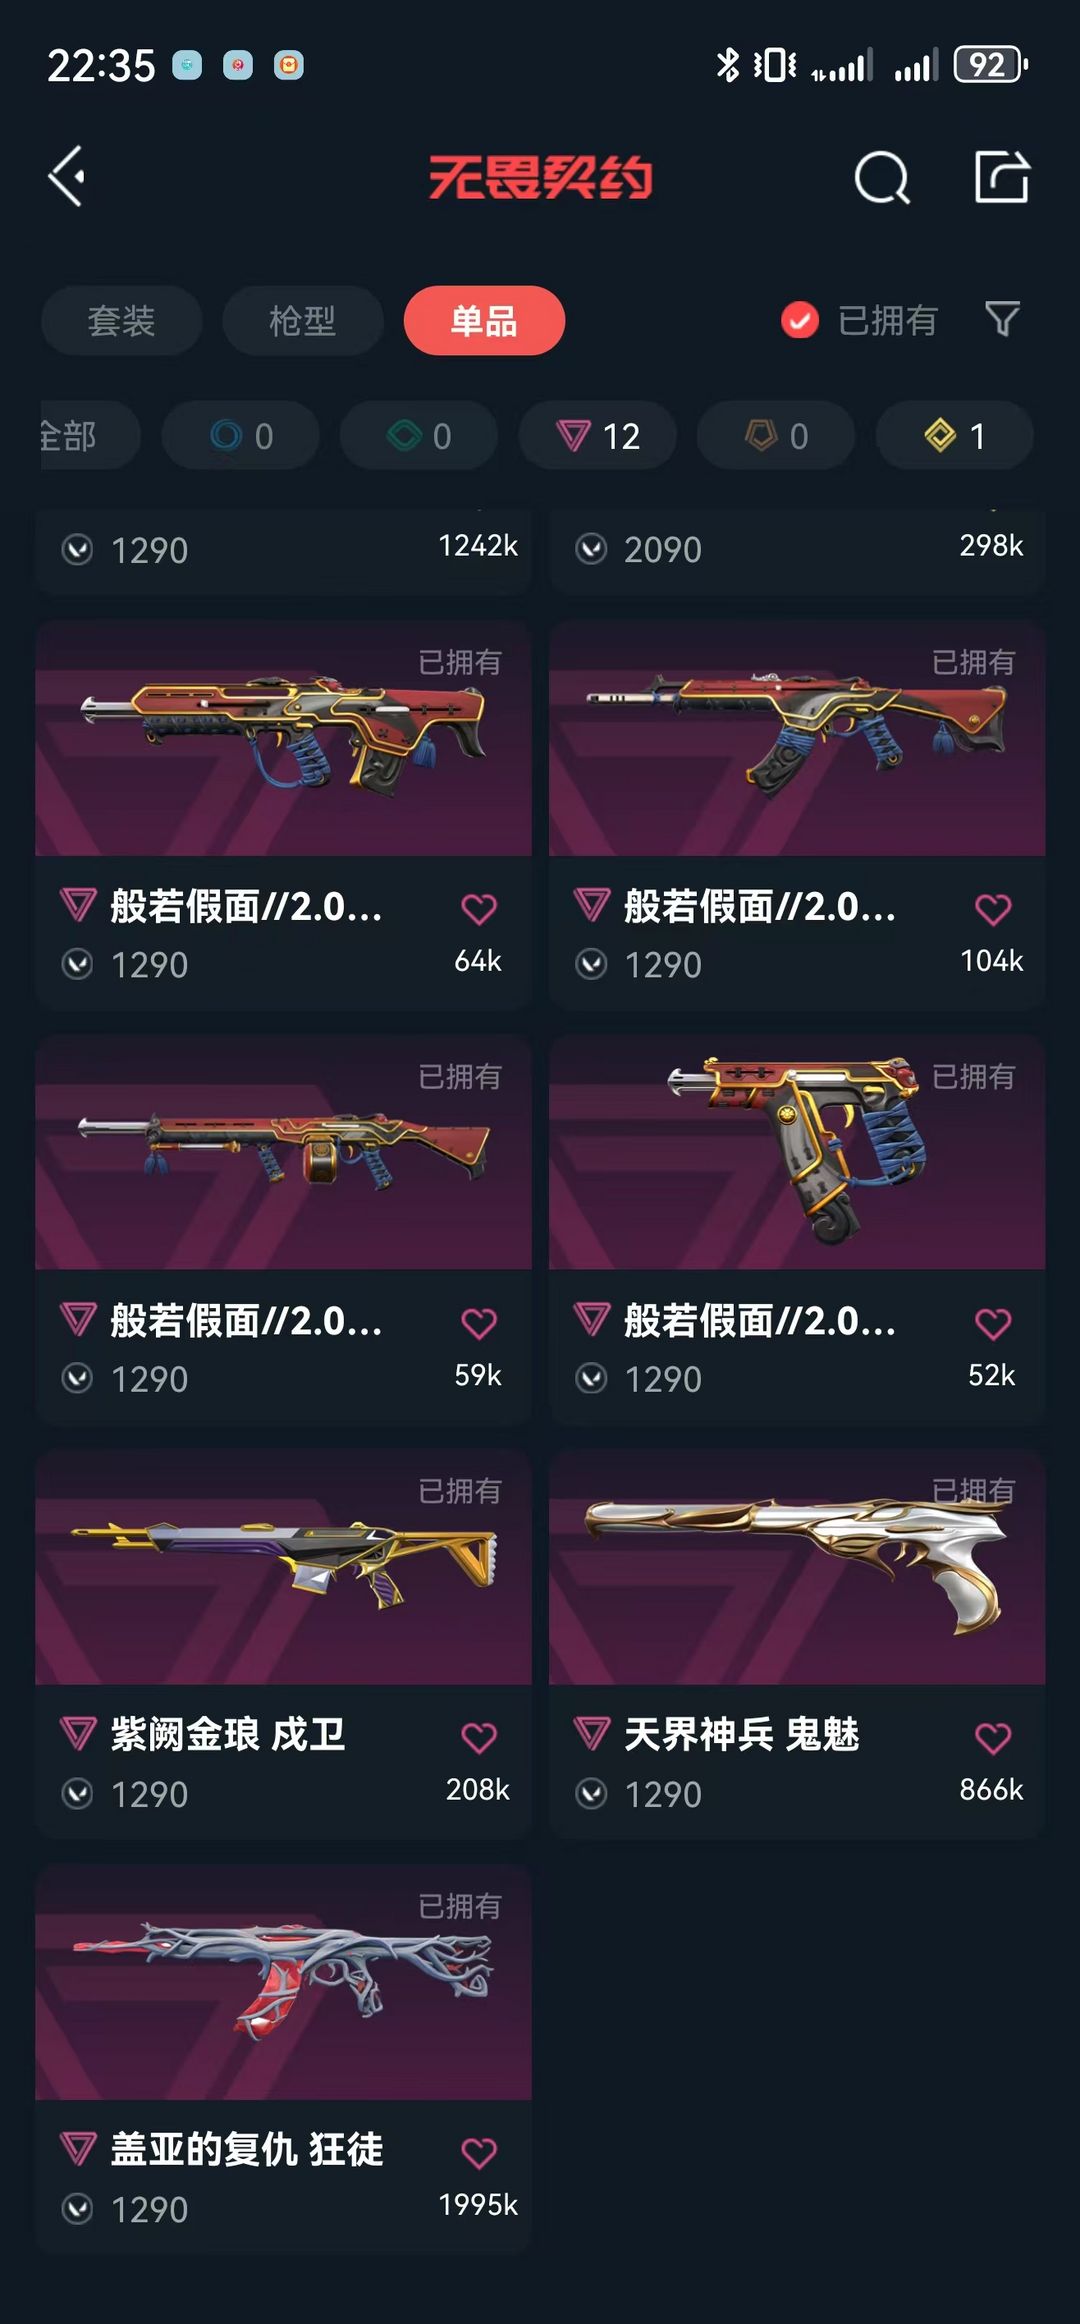Favorite the 天界神兵 鬼魅 skin heart
This screenshot has width=1080, height=2324.
[x=993, y=1738]
